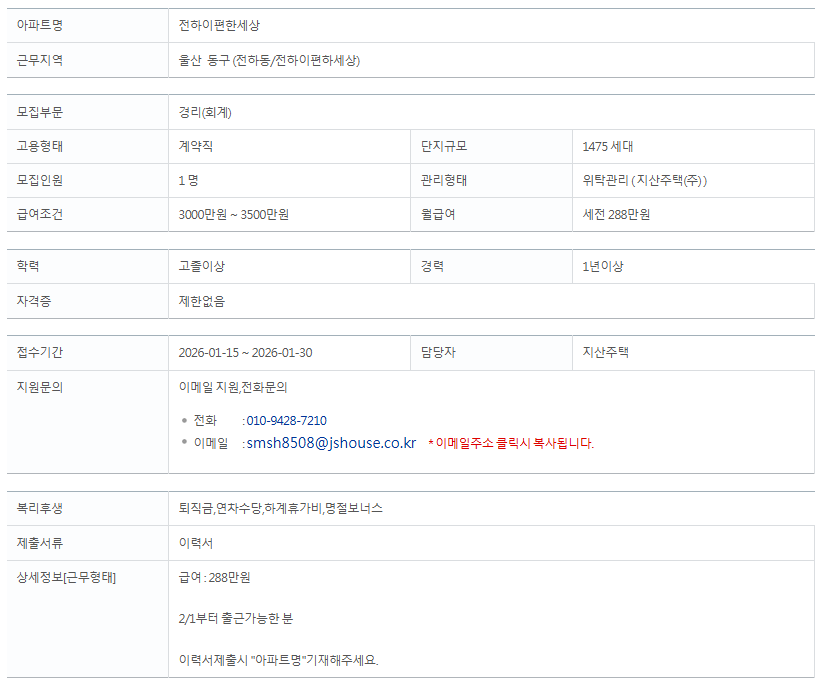Click the 1475 세대 complex size value
The image size is (825, 688).
[608, 146]
